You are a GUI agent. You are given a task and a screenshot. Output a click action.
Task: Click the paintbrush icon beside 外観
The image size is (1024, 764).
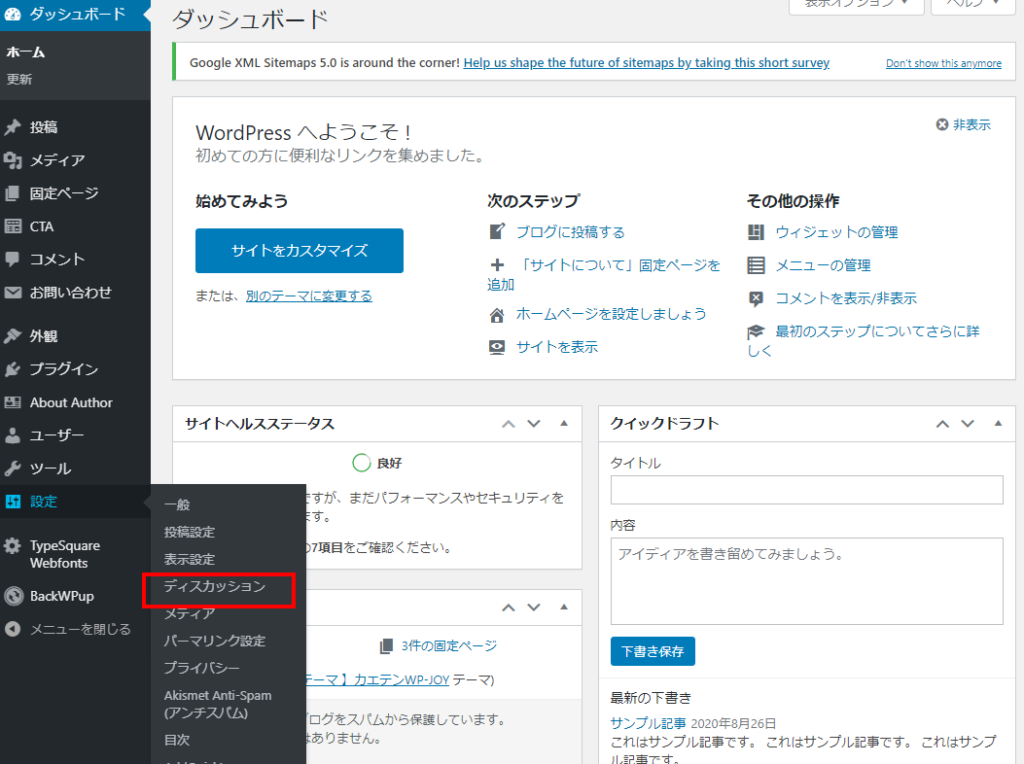click(12, 336)
